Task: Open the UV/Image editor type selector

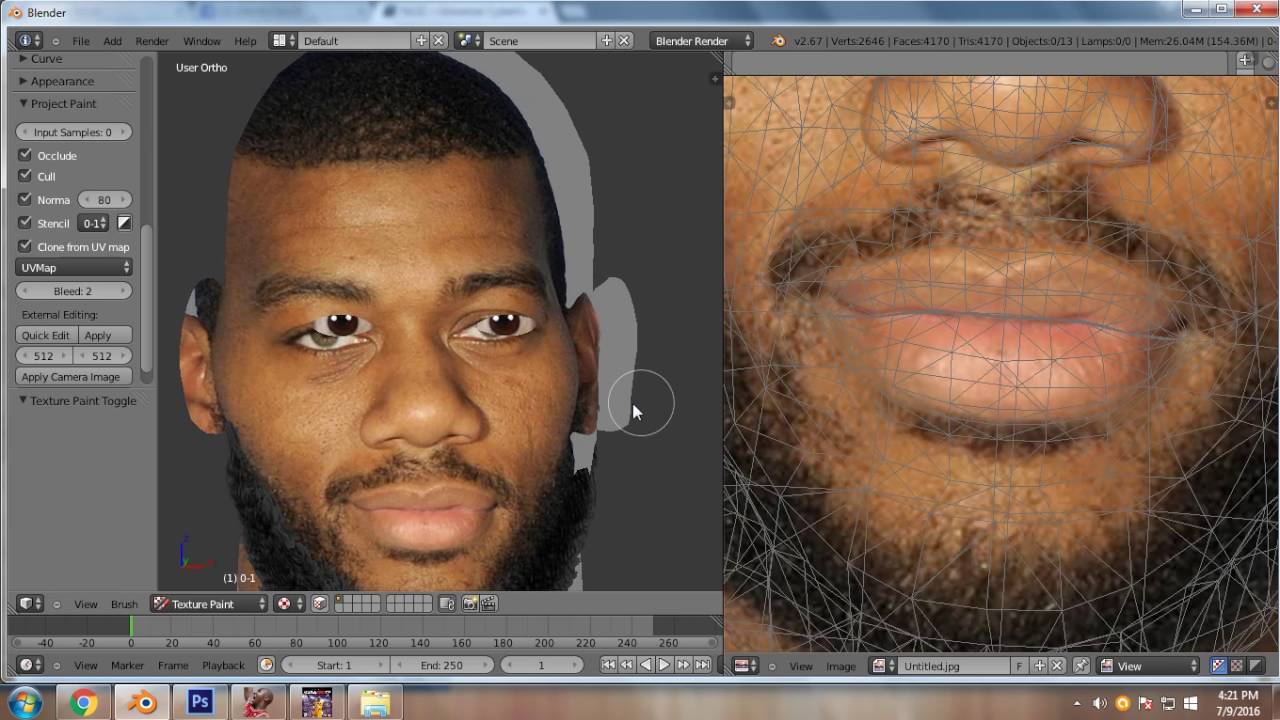Action: coord(746,665)
